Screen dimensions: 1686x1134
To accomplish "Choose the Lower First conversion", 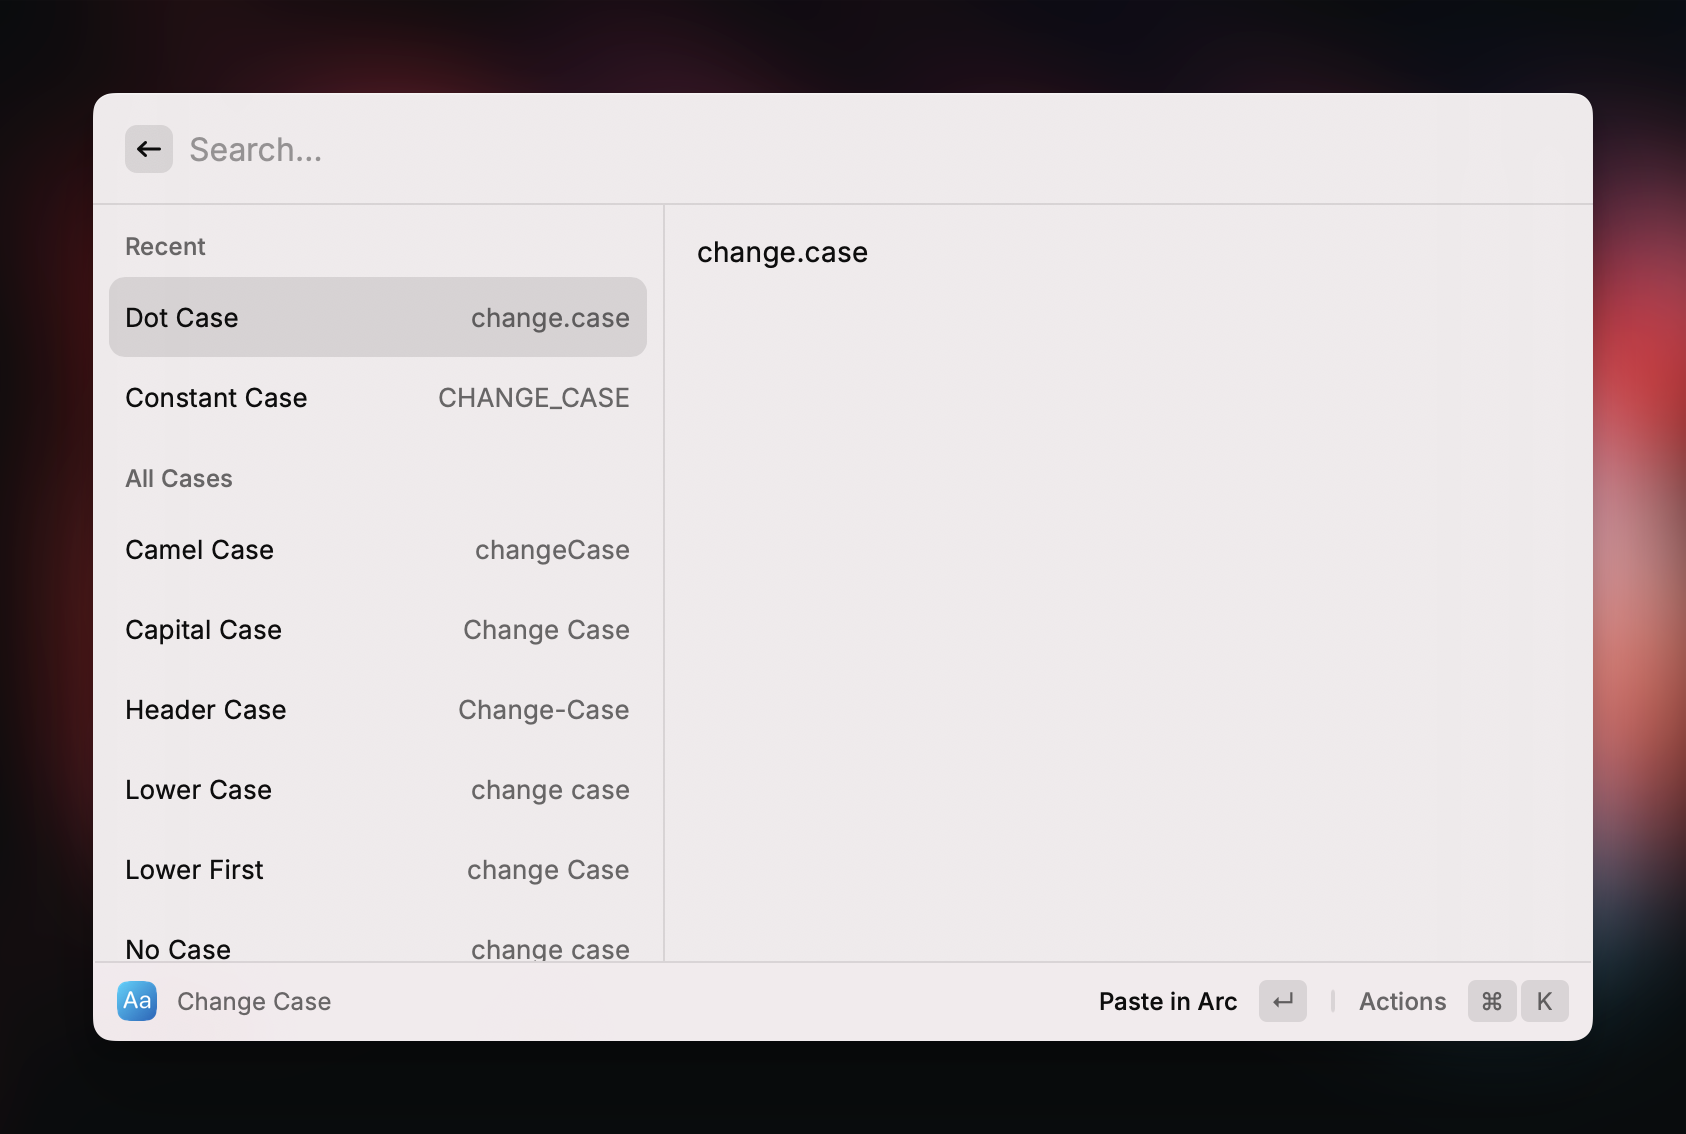I will 377,869.
